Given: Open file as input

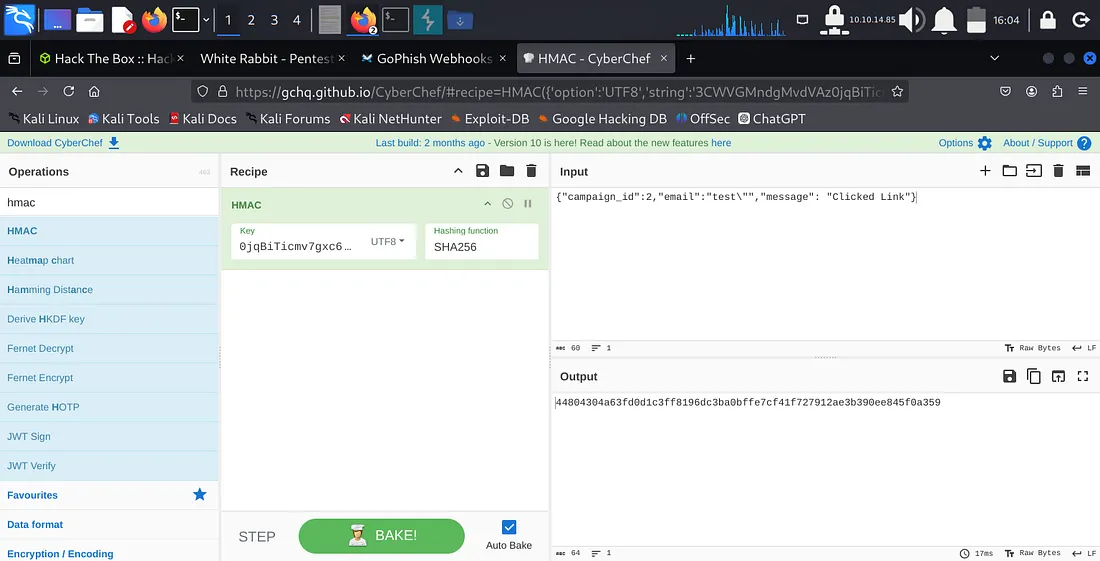Looking at the screenshot, I should point(1033,170).
